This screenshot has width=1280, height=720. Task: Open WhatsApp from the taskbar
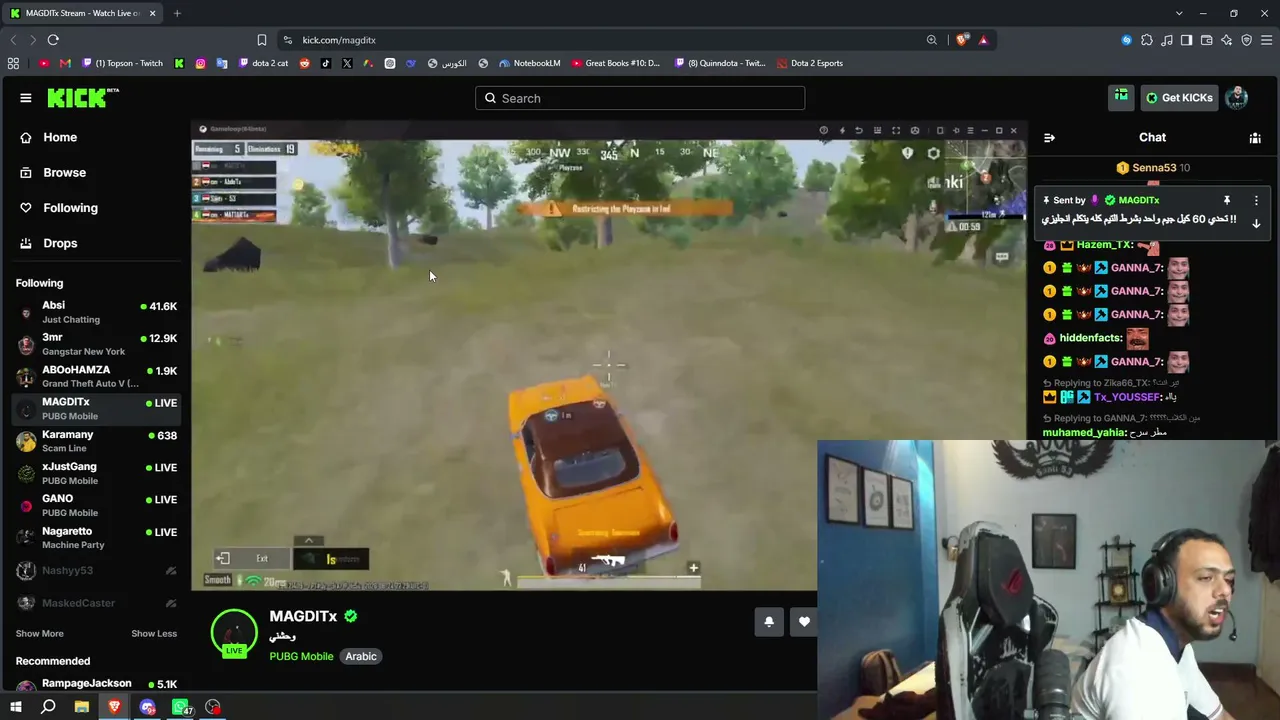pyautogui.click(x=180, y=707)
